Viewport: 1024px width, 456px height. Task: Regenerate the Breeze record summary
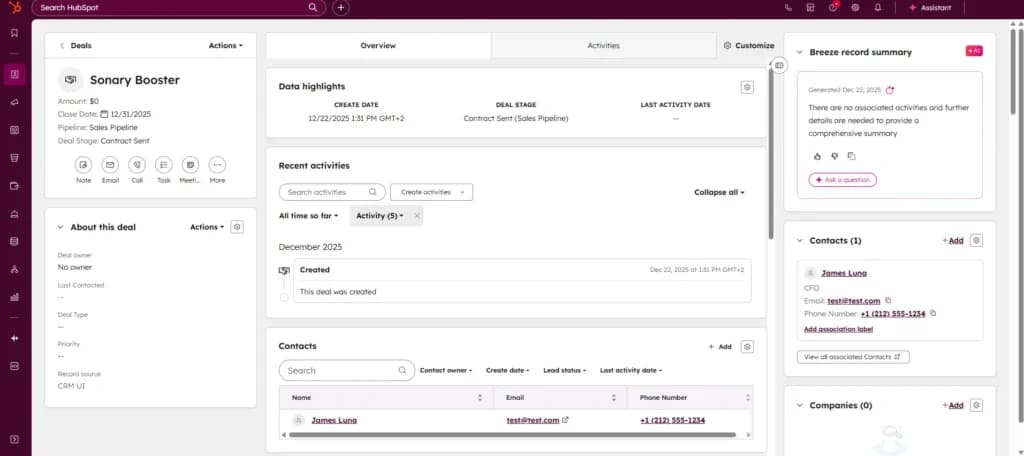[x=889, y=90]
